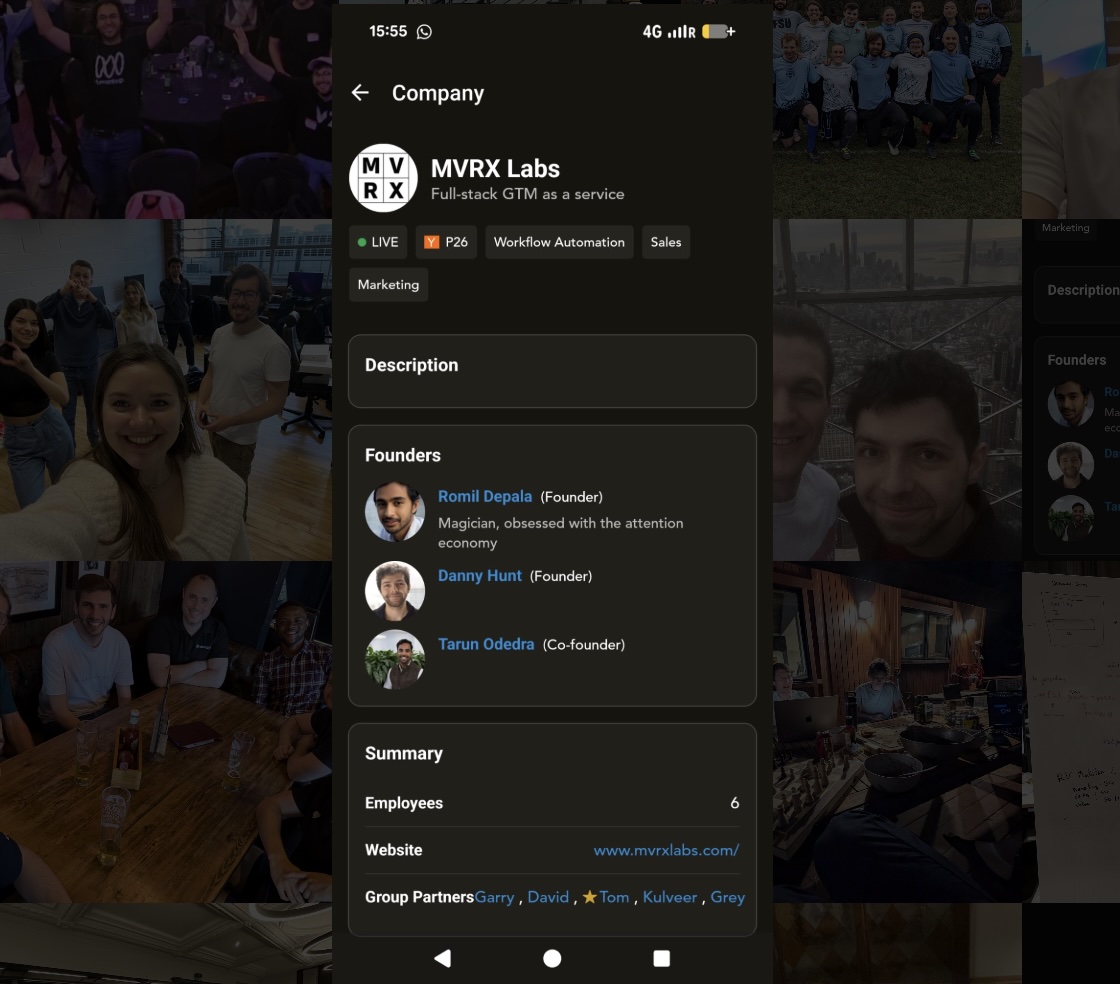Tap the Summary section heading
The height and width of the screenshot is (984, 1120).
point(404,753)
